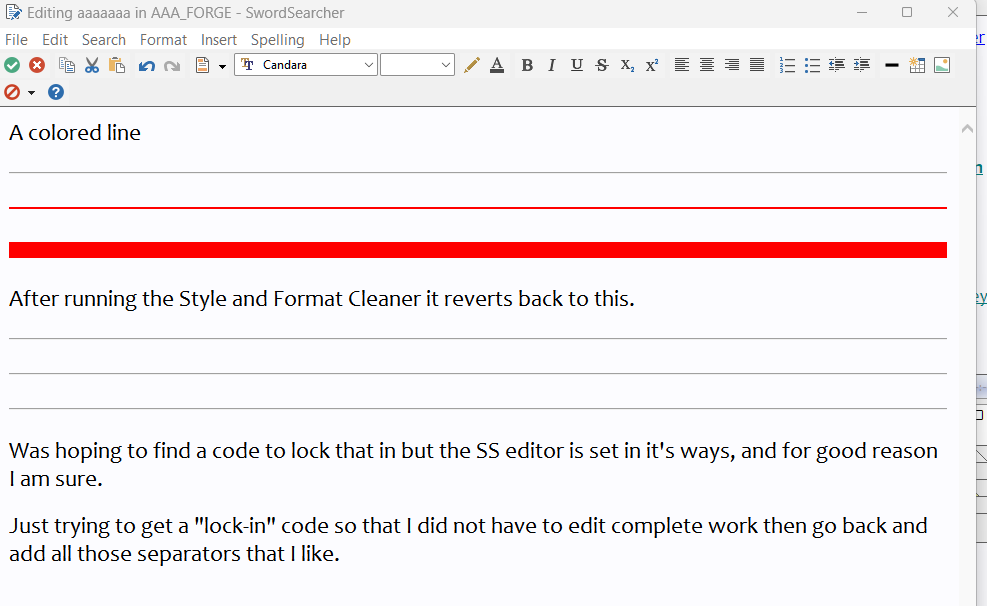The width and height of the screenshot is (987, 606).
Task: Align paragraph right
Action: click(x=731, y=65)
